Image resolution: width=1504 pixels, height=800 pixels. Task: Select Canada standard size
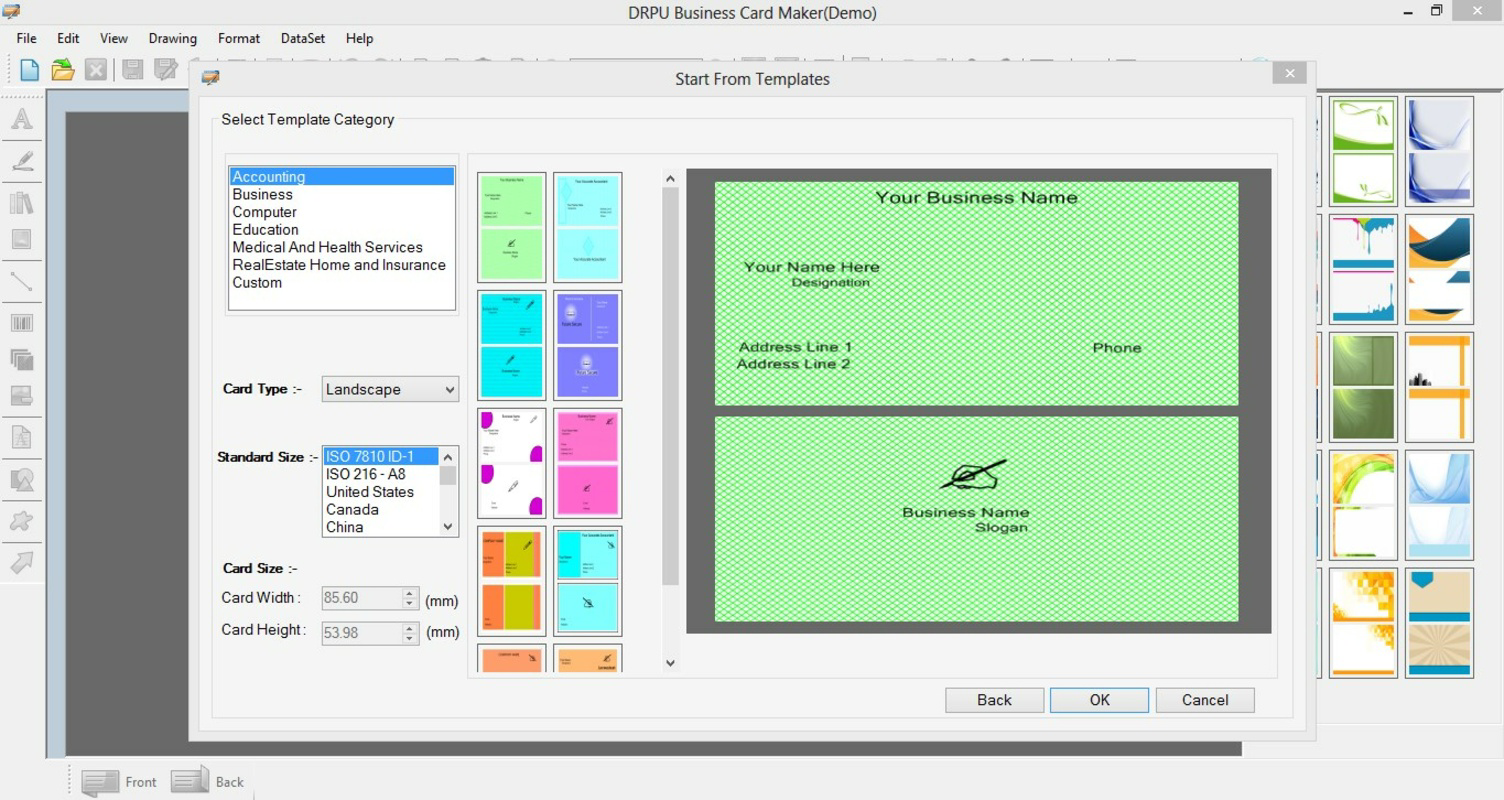(351, 509)
